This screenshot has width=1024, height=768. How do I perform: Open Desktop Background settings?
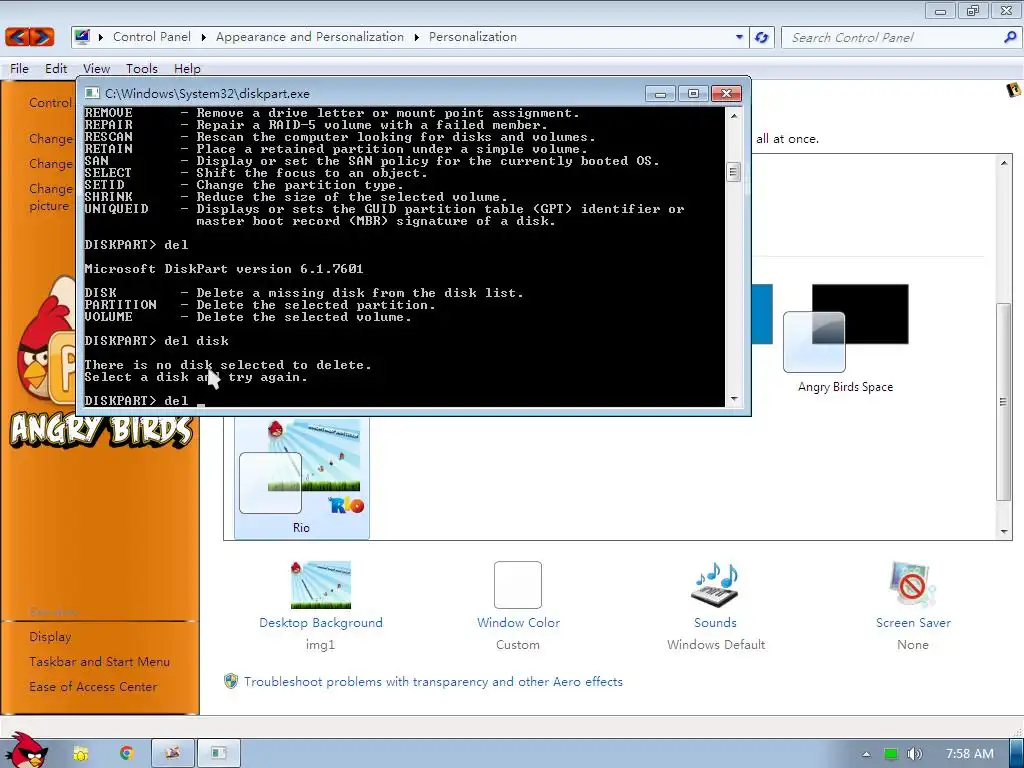[320, 605]
